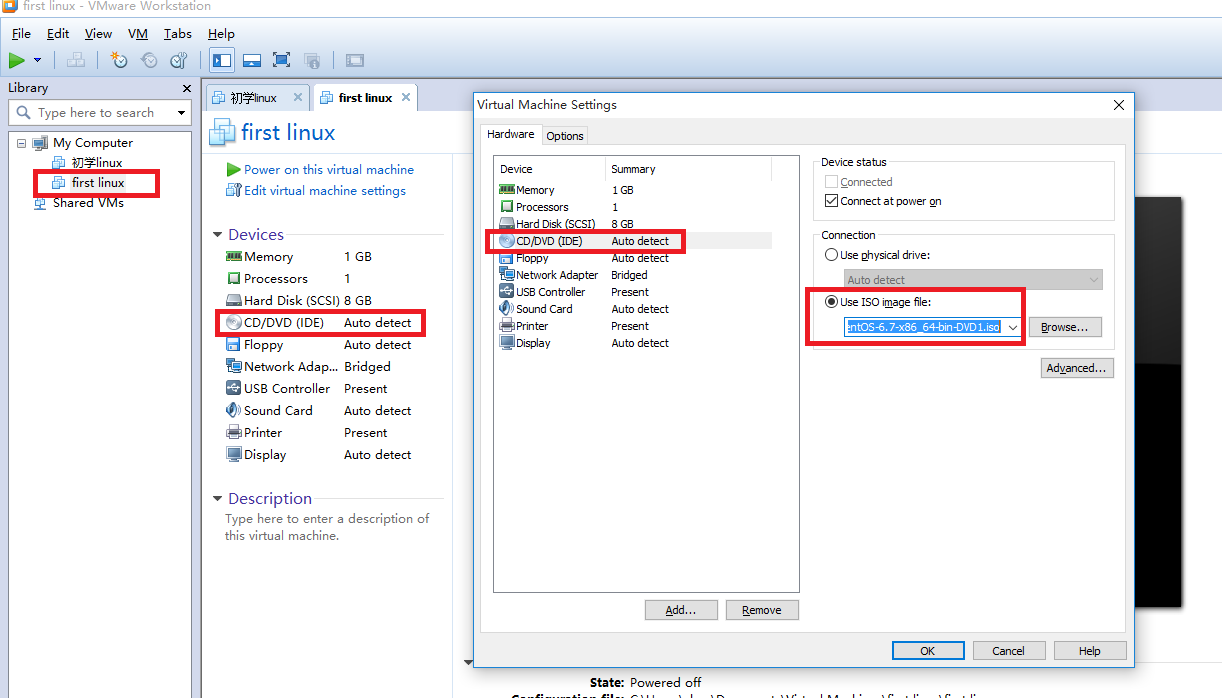Screen dimensions: 1222x698
Task: Click USB Controller icon in main Devices list
Action: coord(234,389)
